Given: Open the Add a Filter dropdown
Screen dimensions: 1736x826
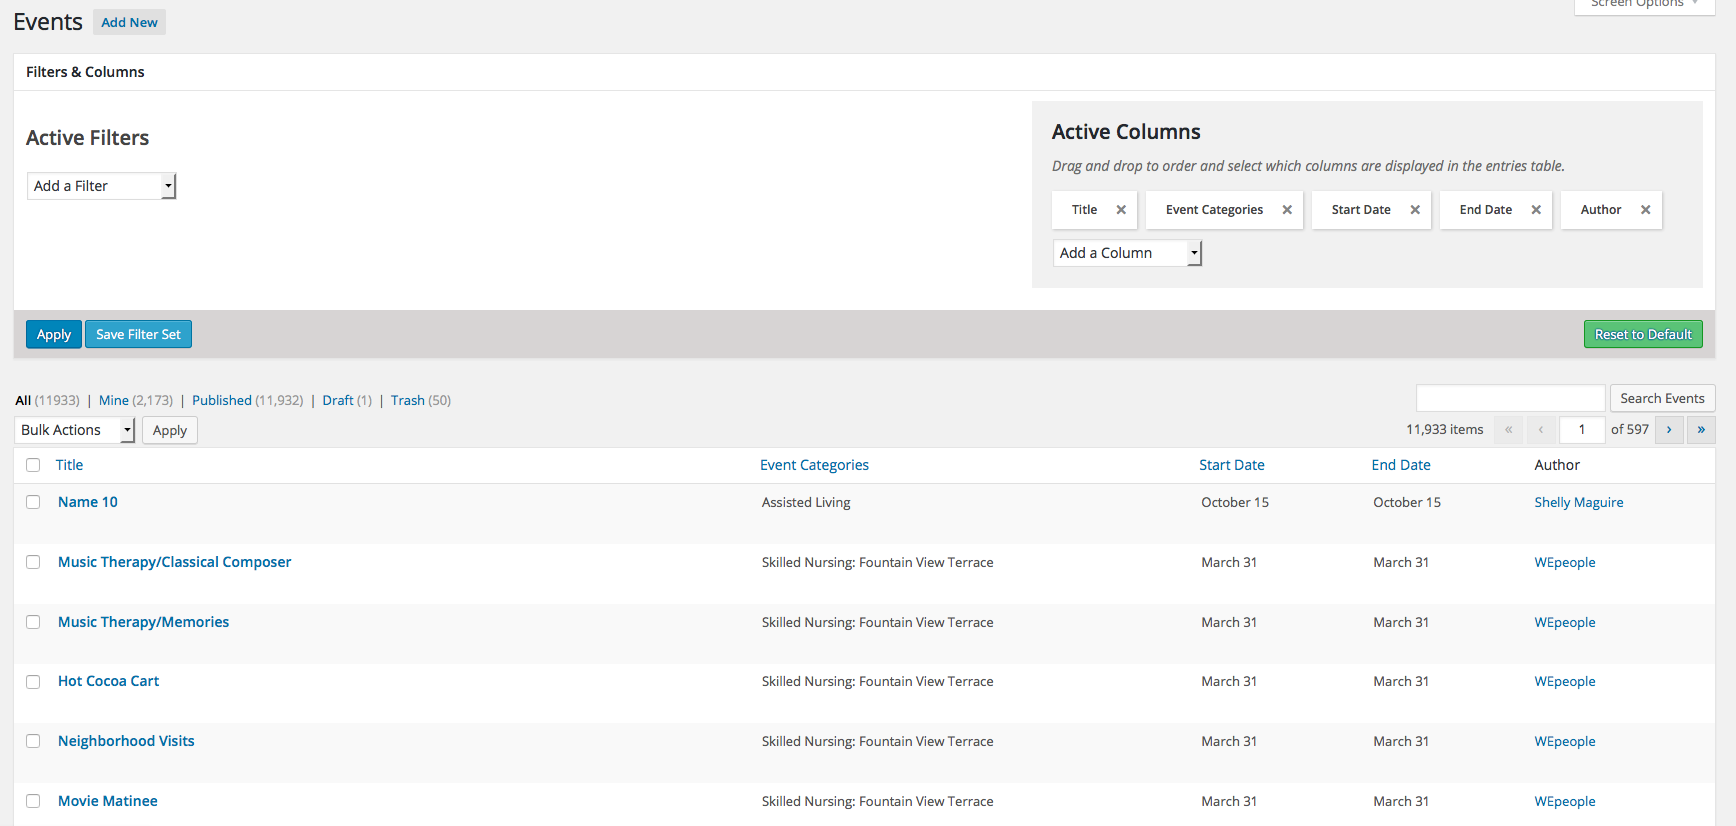Looking at the screenshot, I should [x=101, y=186].
